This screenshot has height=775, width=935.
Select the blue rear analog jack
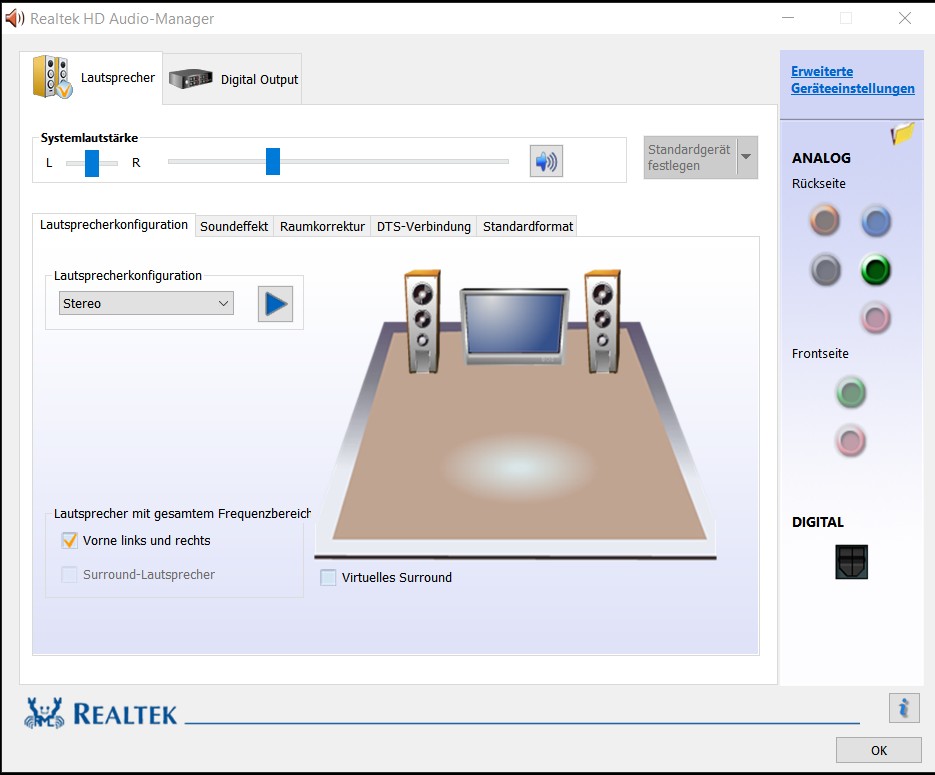click(876, 221)
